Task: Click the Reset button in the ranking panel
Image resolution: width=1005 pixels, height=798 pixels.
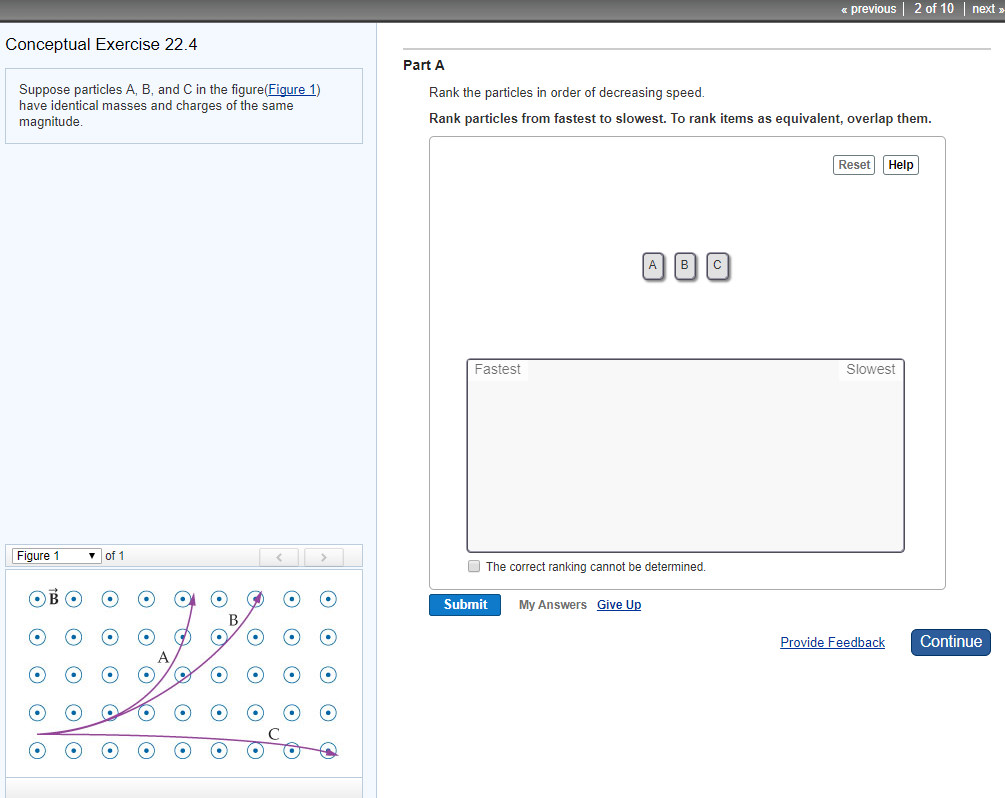Action: [x=853, y=164]
